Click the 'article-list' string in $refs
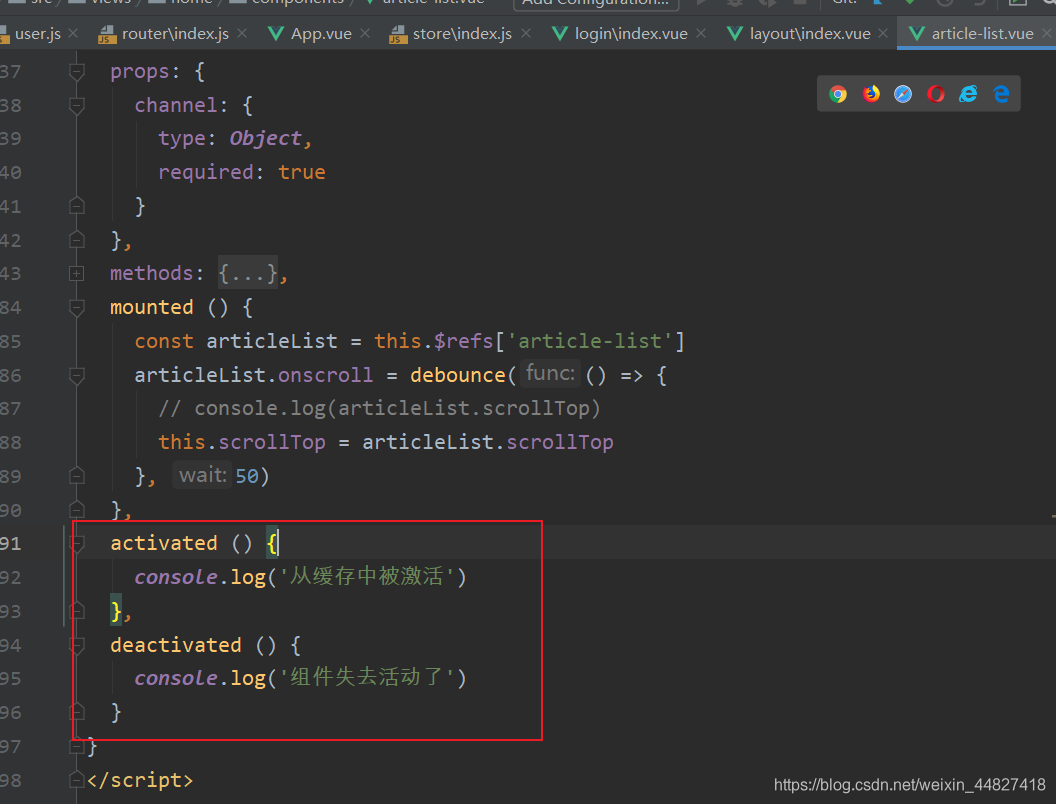This screenshot has height=804, width=1056. tap(589, 341)
